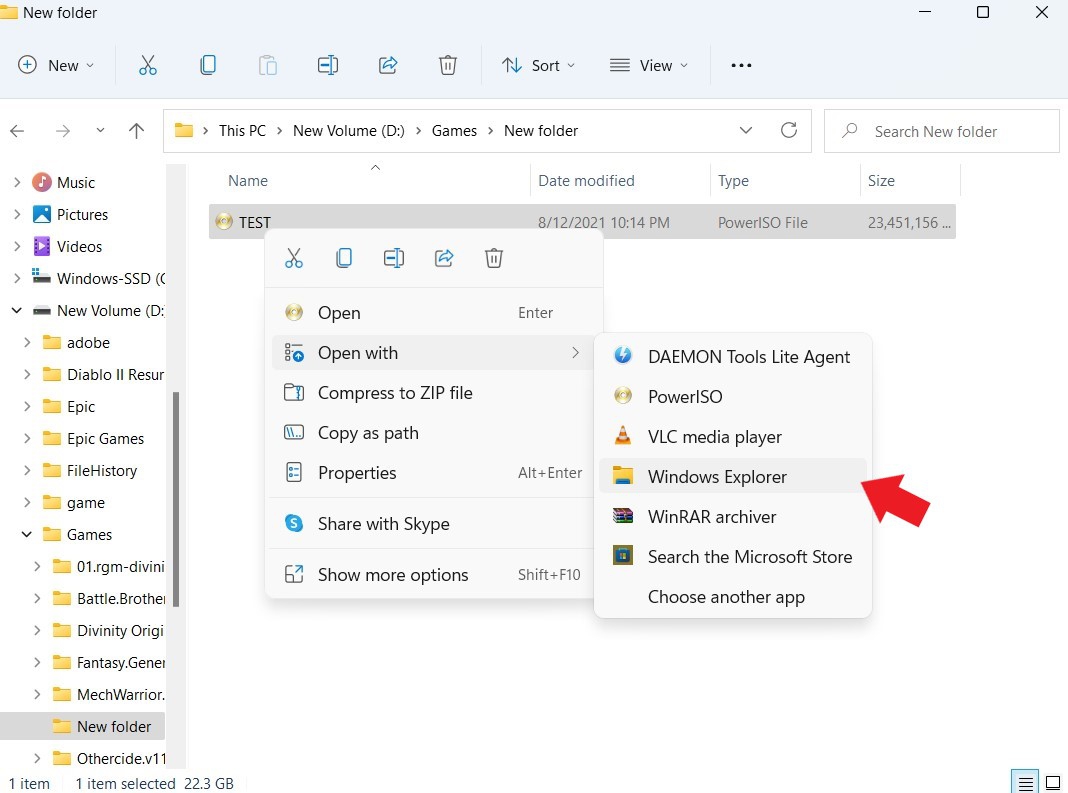Click the folder icon in the address bar
The width and height of the screenshot is (1068, 793).
tap(184, 130)
